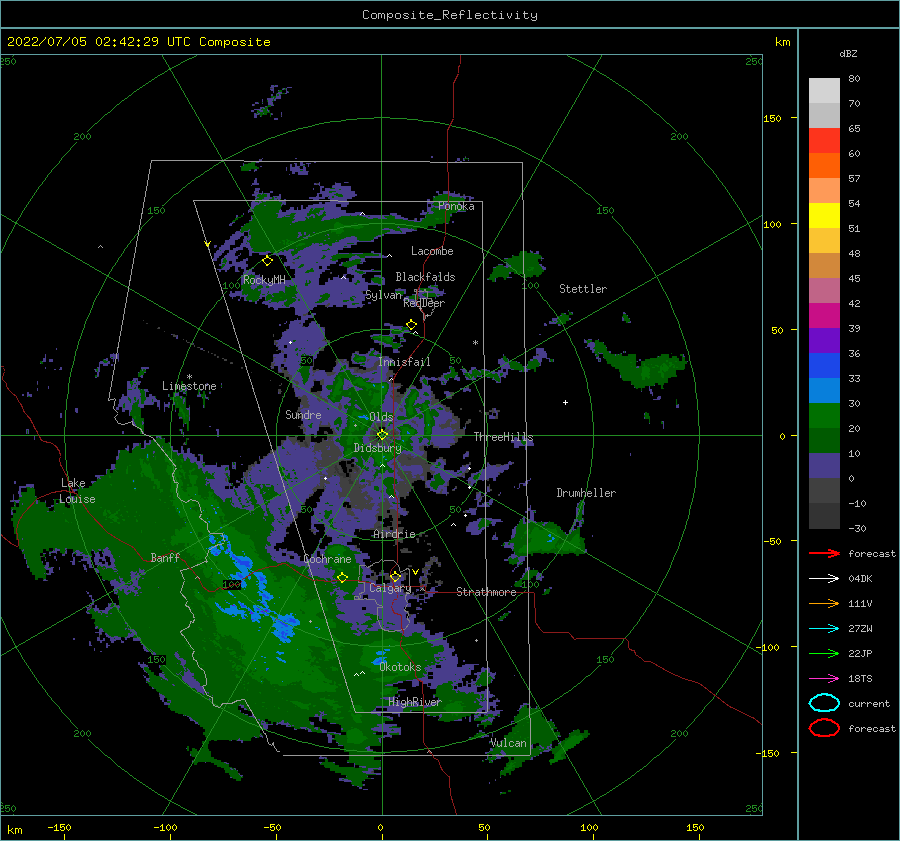This screenshot has height=841, width=900.
Task: Click the green 20 dBZ color swatch
Action: click(x=824, y=416)
